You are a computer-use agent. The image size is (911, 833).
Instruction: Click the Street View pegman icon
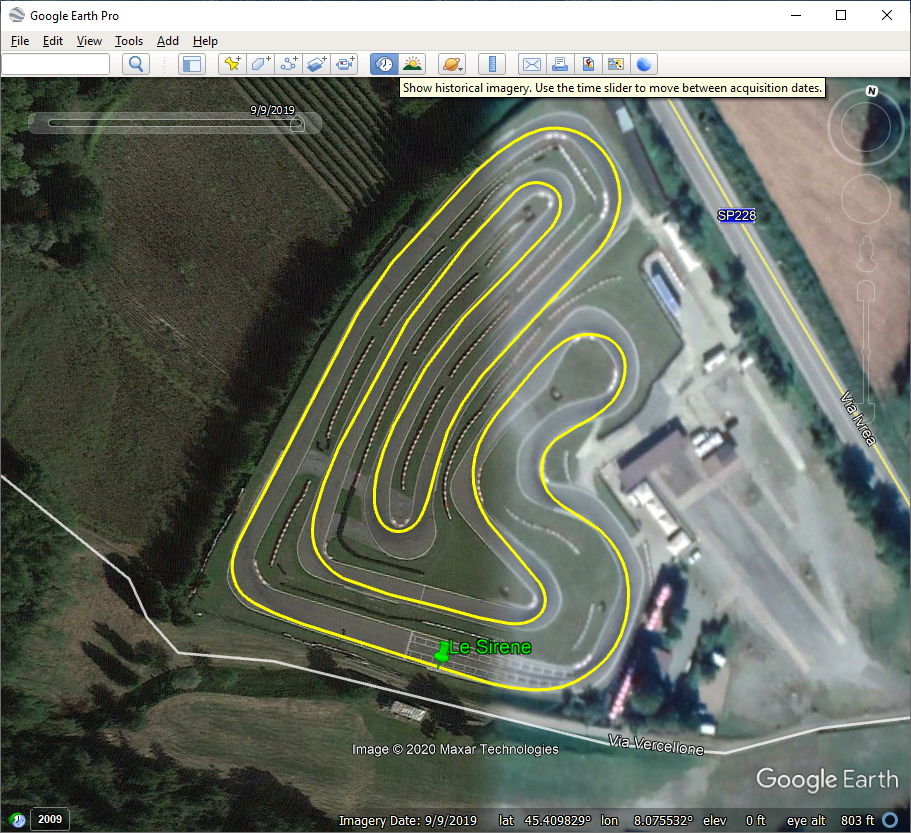[867, 253]
